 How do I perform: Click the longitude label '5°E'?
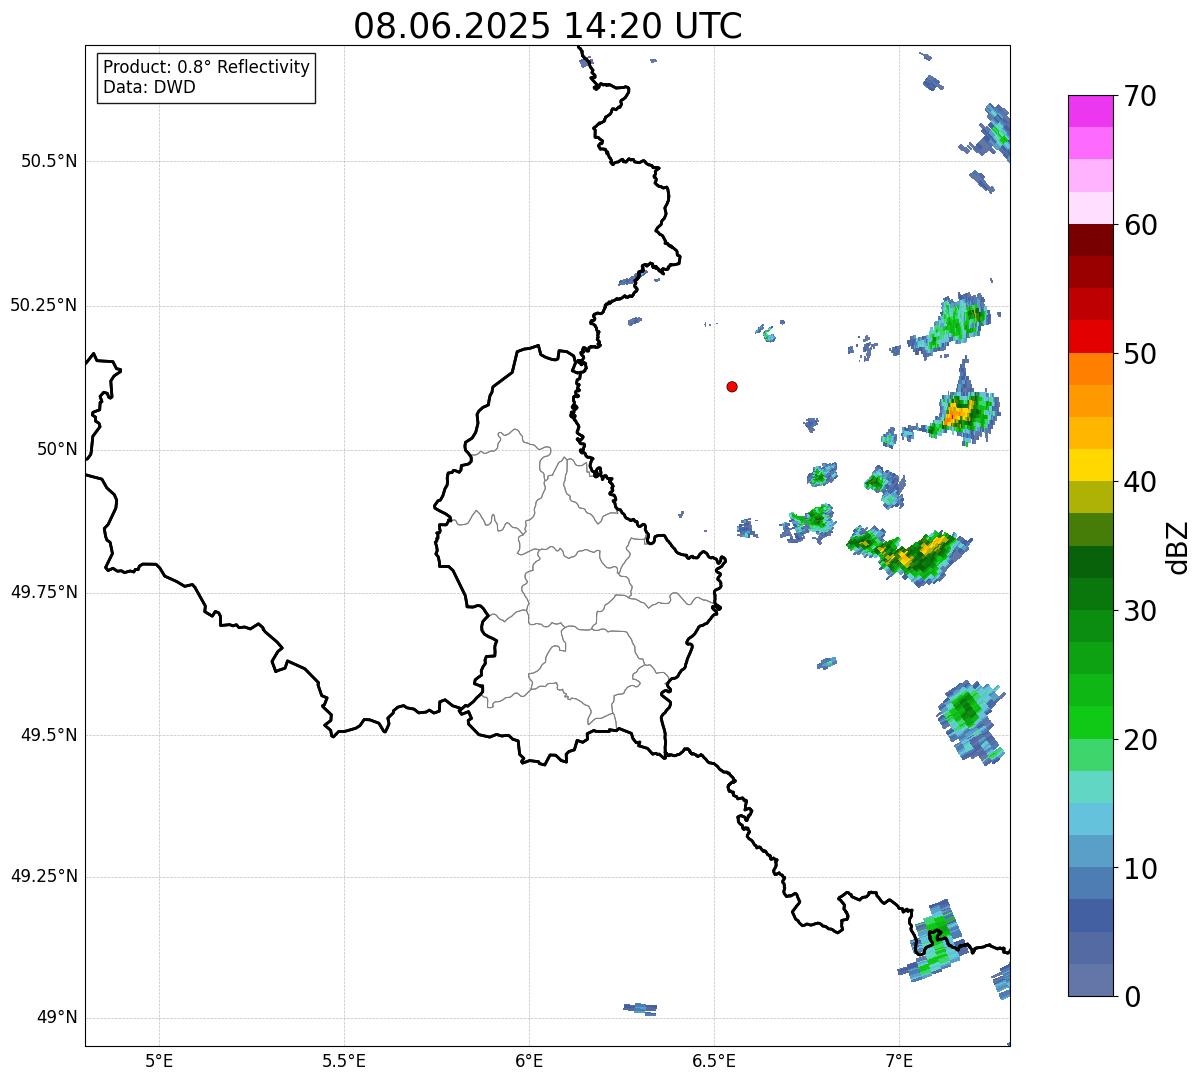click(x=159, y=1060)
